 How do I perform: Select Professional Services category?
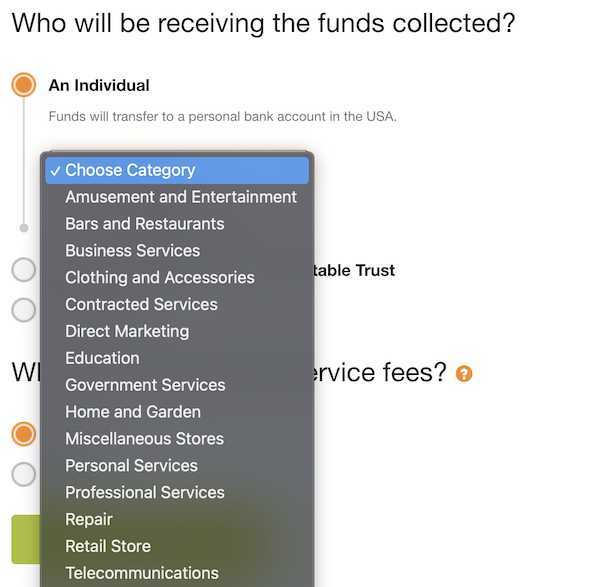click(x=177, y=492)
